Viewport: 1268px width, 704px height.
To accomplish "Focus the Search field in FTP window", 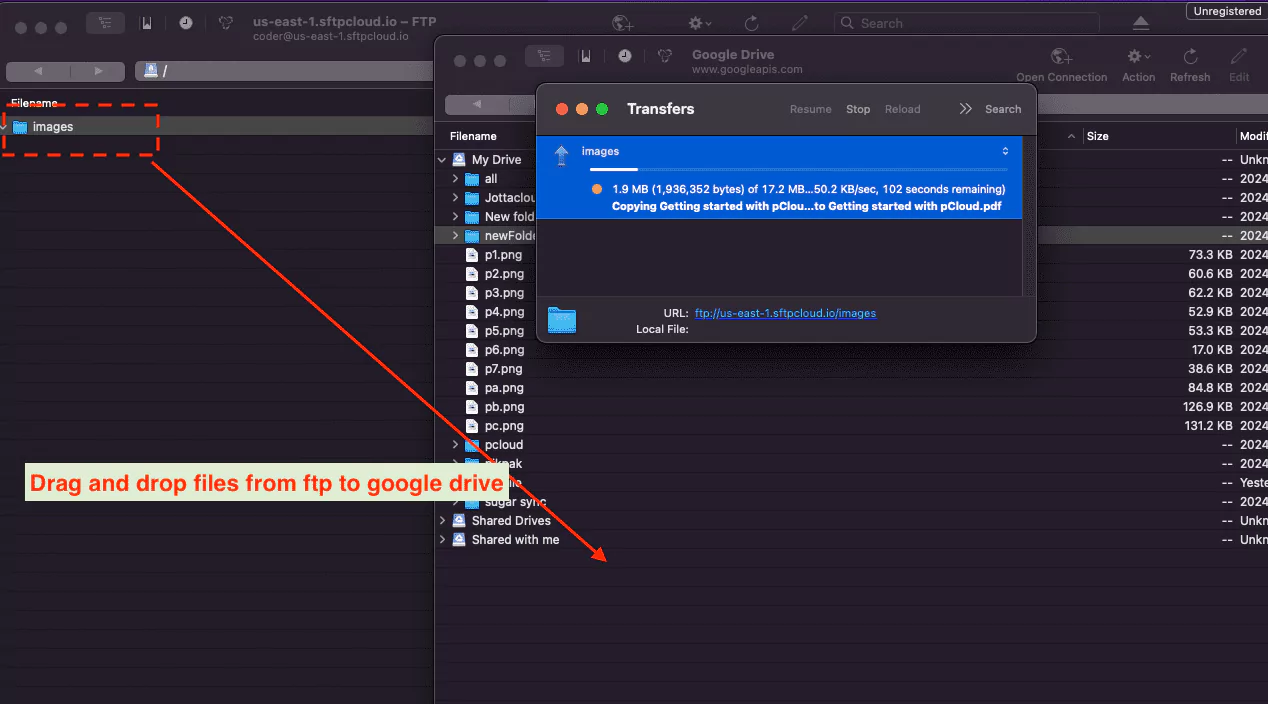I will (967, 23).
